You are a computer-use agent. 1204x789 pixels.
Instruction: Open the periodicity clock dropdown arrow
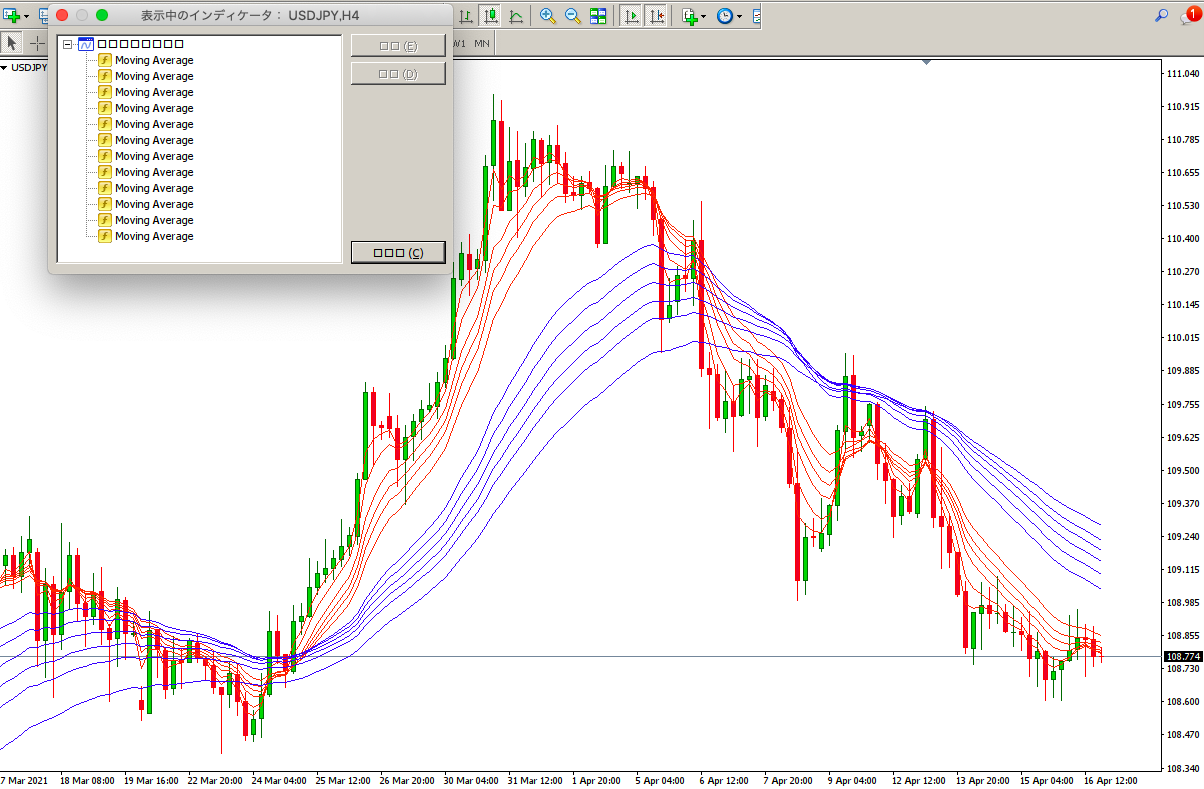coord(738,16)
